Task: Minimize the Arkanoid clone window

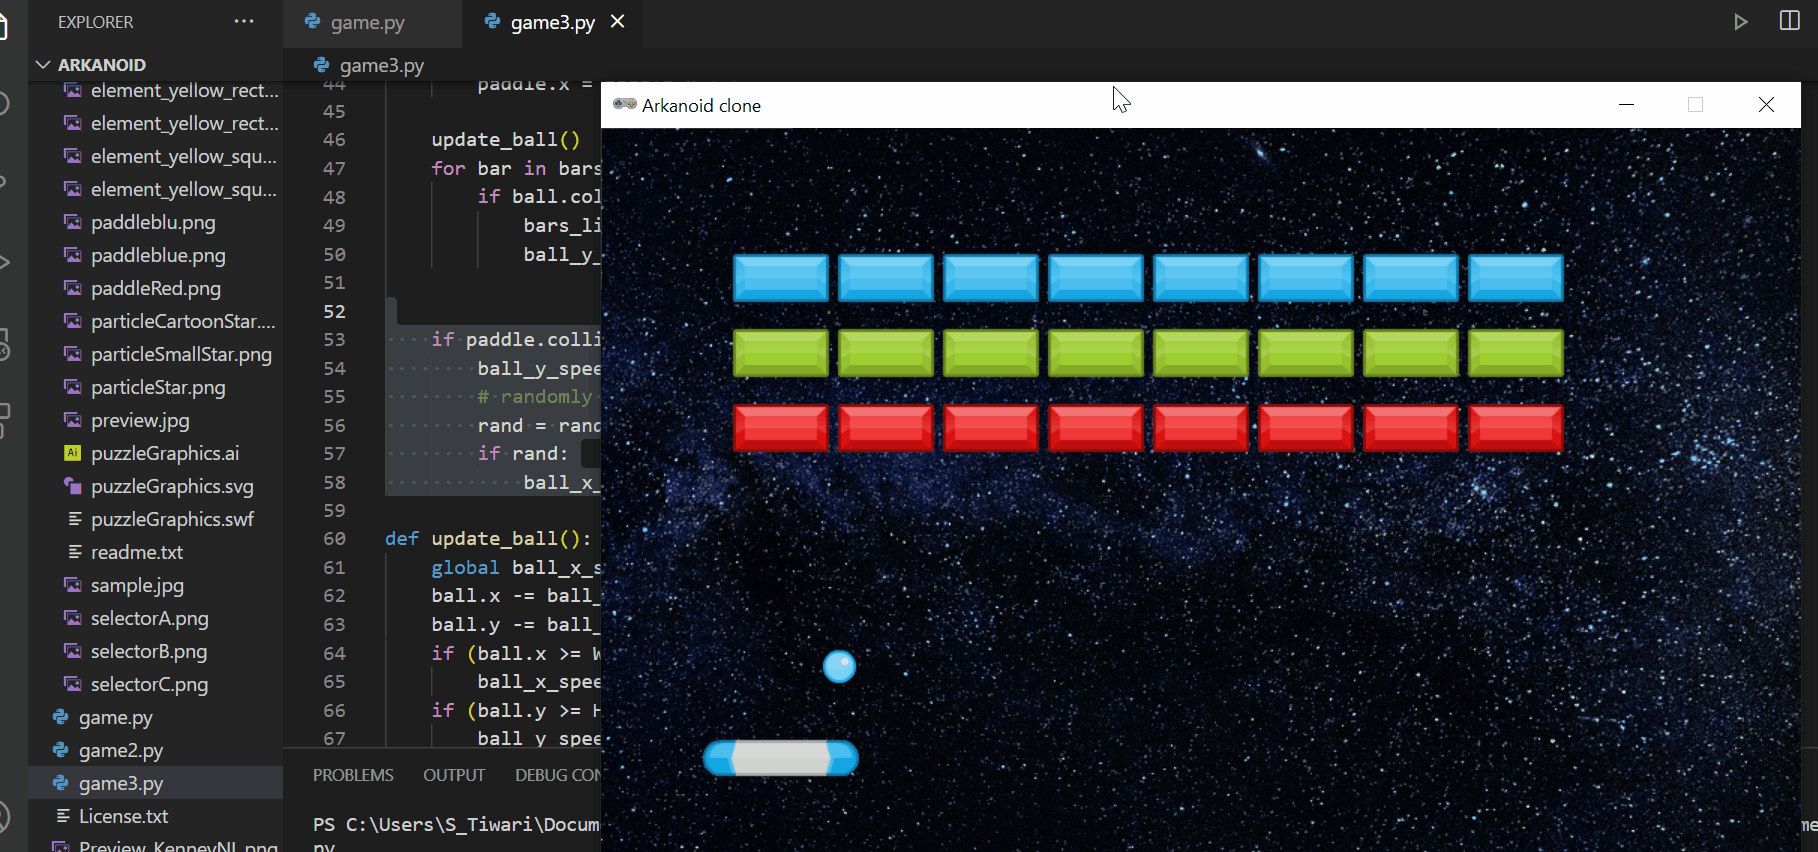Action: click(x=1627, y=105)
